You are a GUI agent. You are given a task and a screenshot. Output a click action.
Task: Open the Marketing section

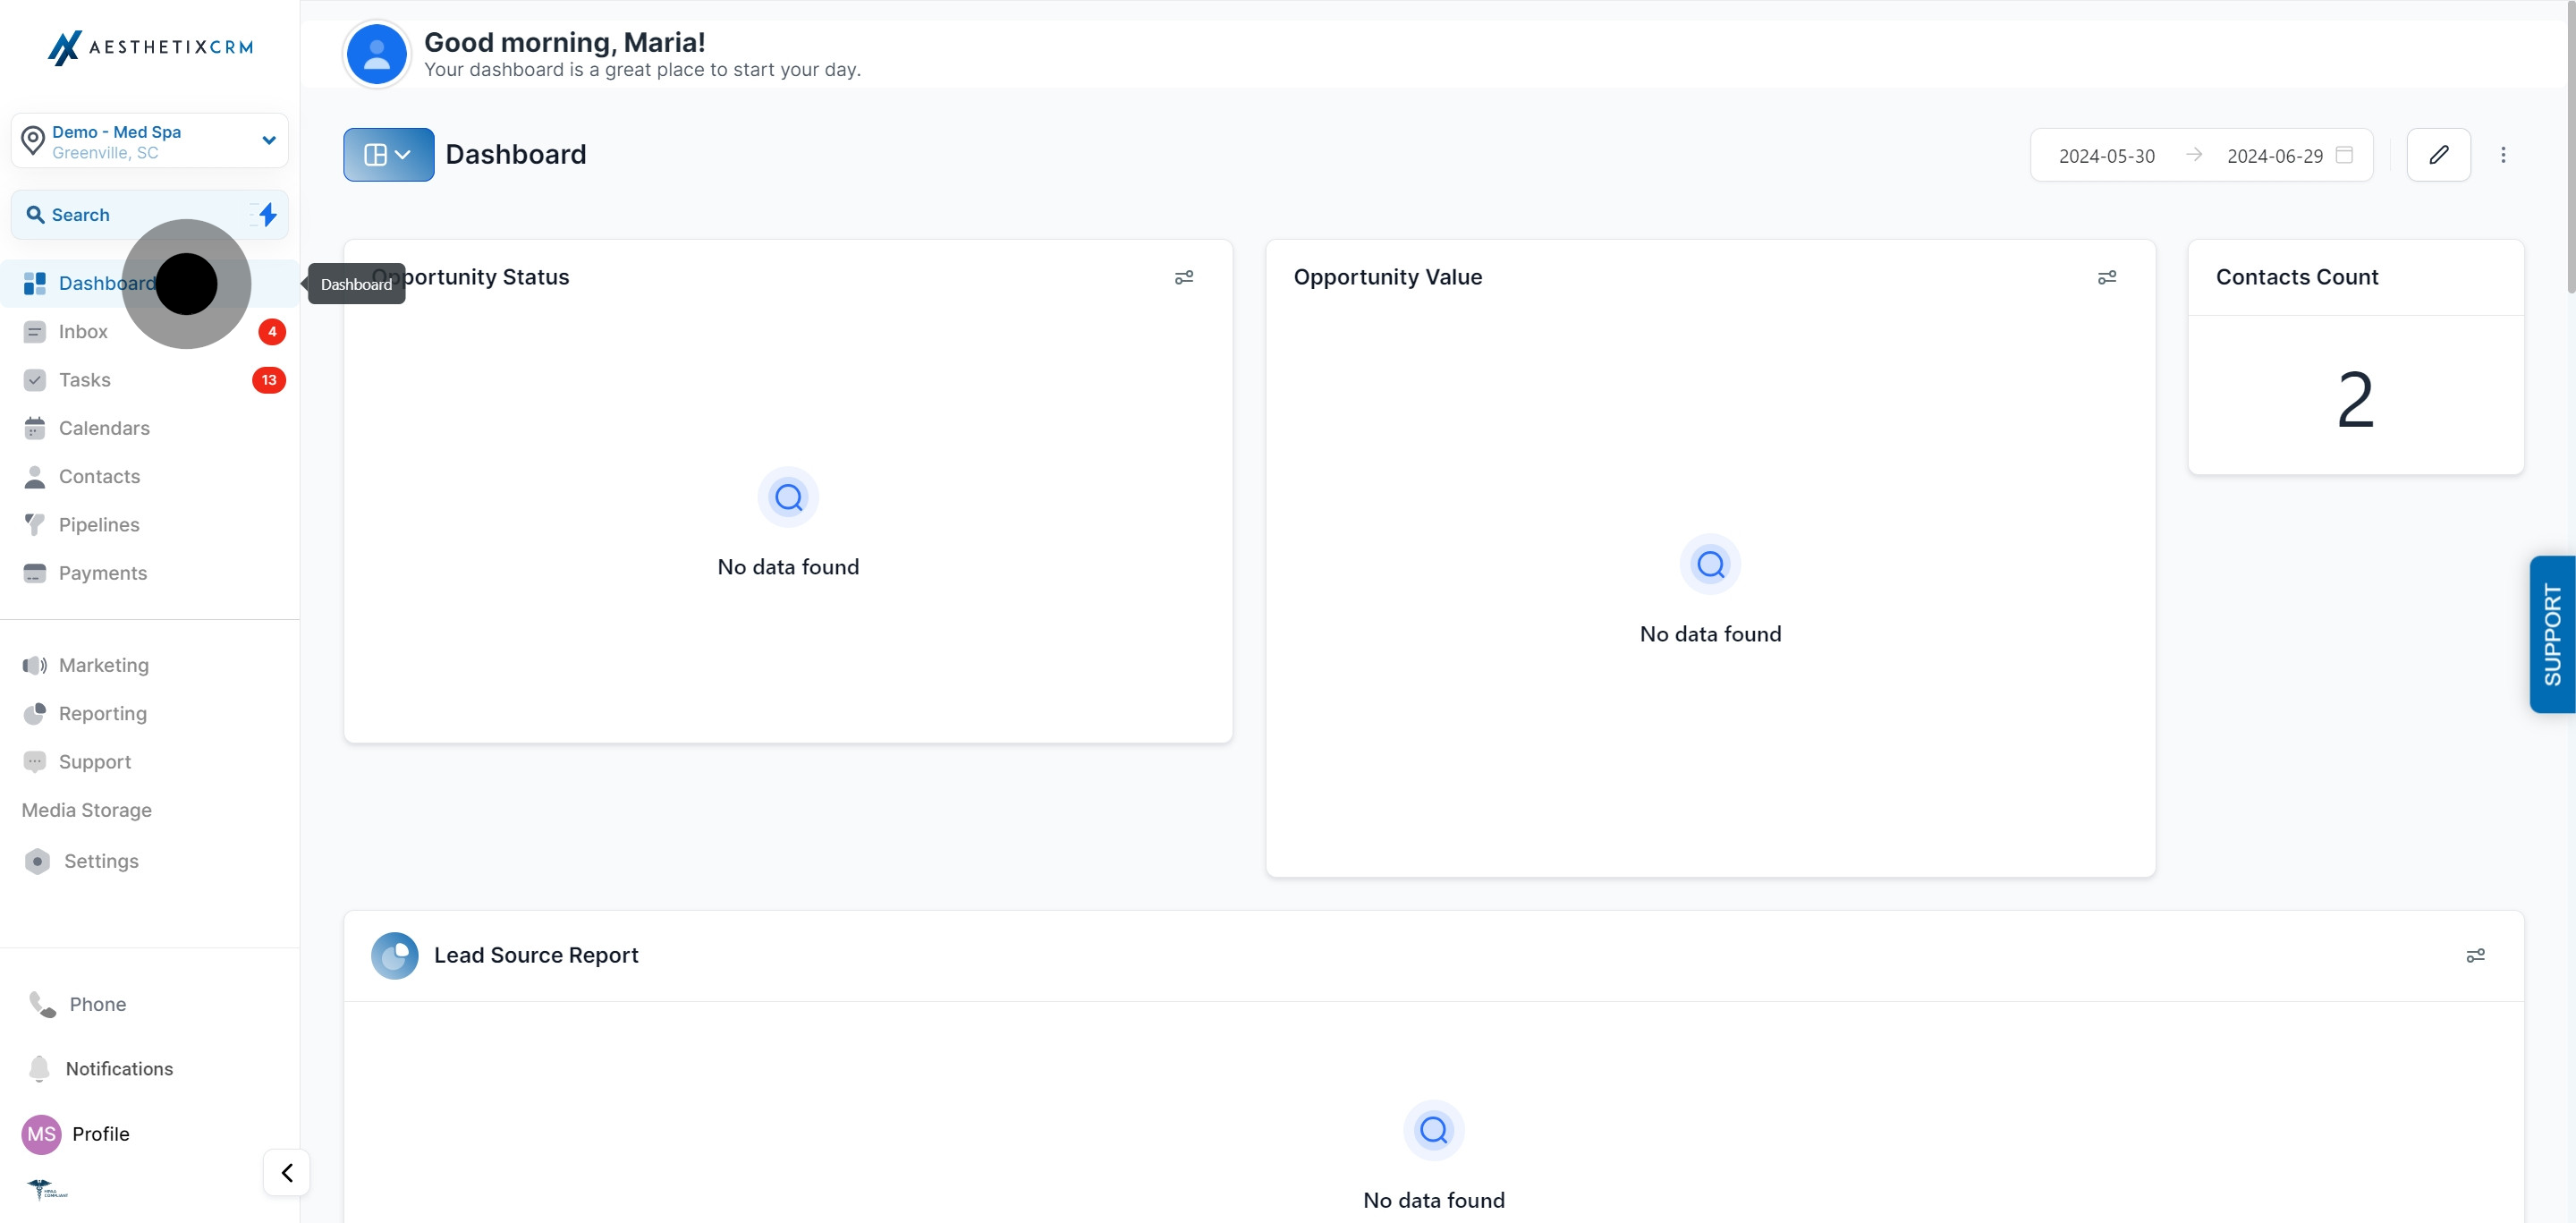coord(105,665)
